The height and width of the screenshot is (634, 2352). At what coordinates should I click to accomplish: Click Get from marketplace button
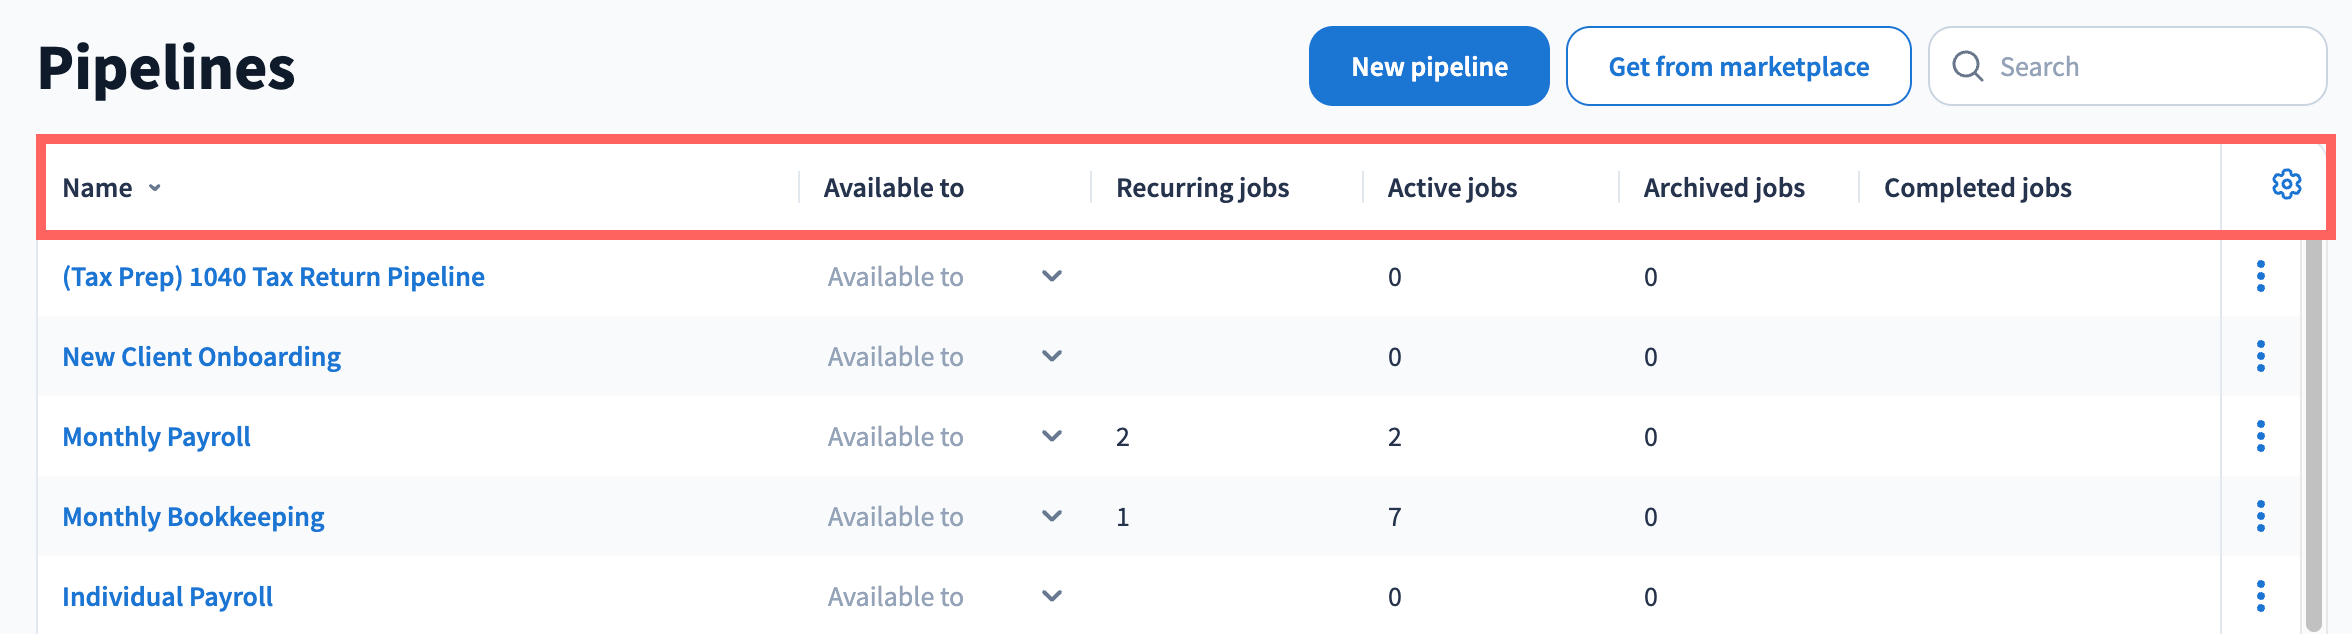tap(1738, 66)
